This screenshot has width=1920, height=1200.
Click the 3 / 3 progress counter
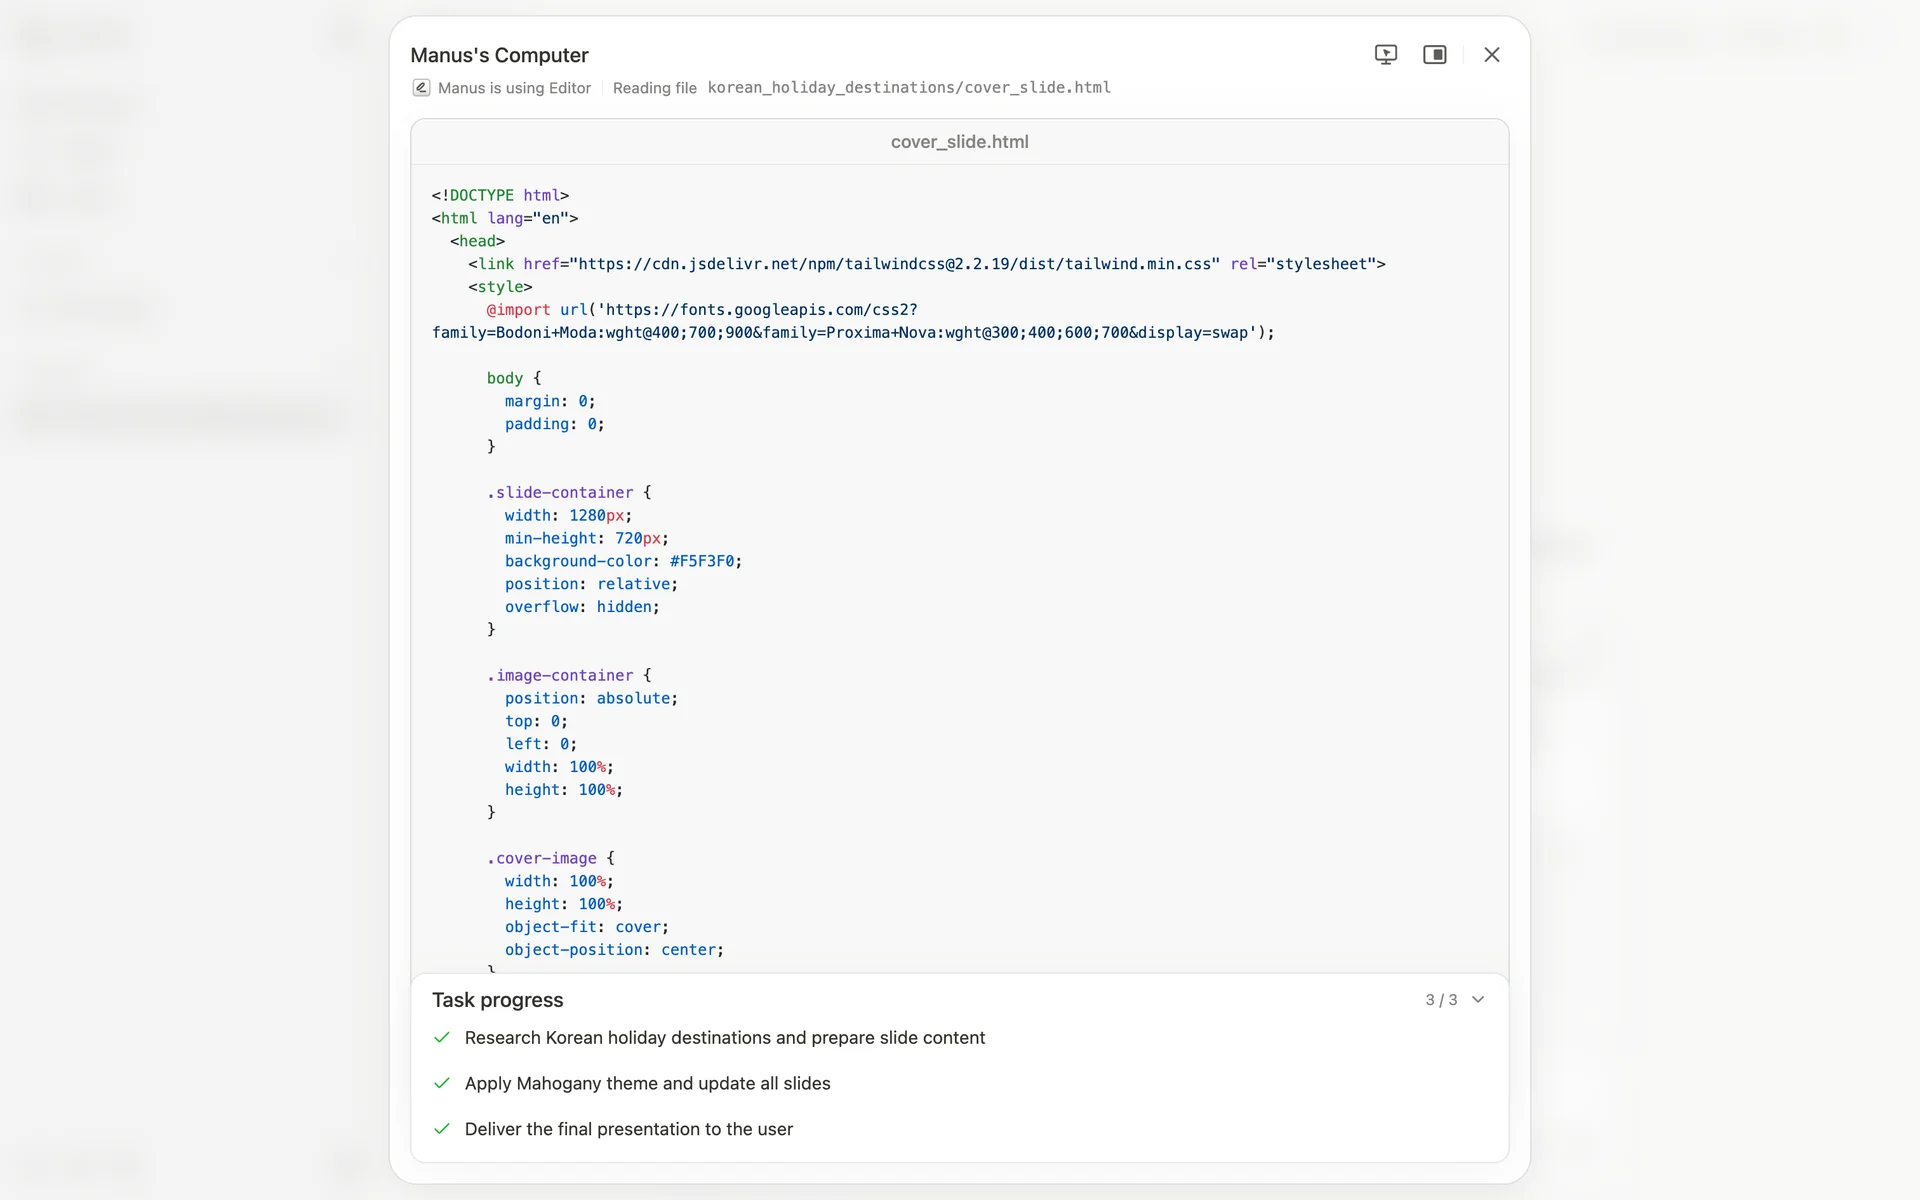point(1440,1000)
